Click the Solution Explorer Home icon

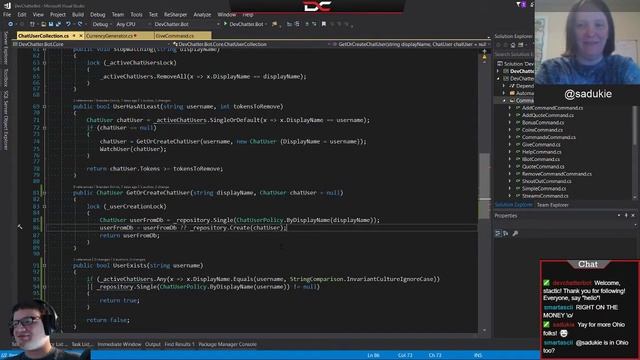tap(513, 45)
